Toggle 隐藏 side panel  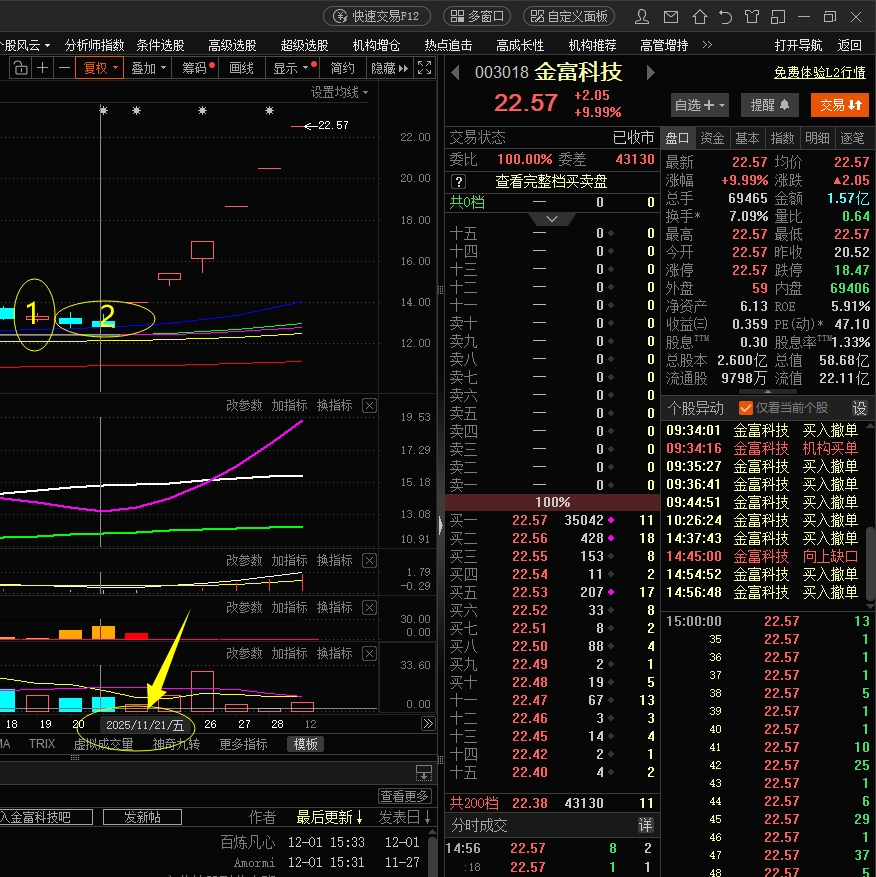[x=390, y=68]
